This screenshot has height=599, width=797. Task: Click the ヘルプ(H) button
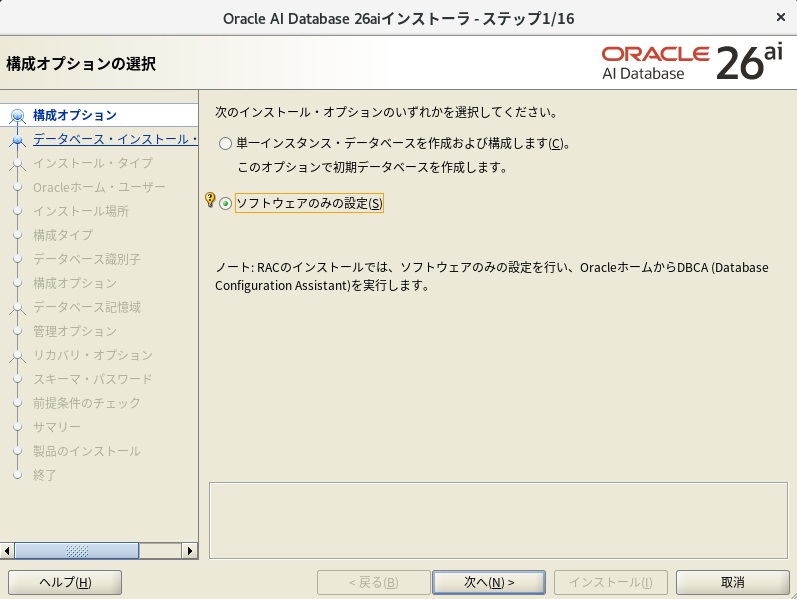pos(65,582)
